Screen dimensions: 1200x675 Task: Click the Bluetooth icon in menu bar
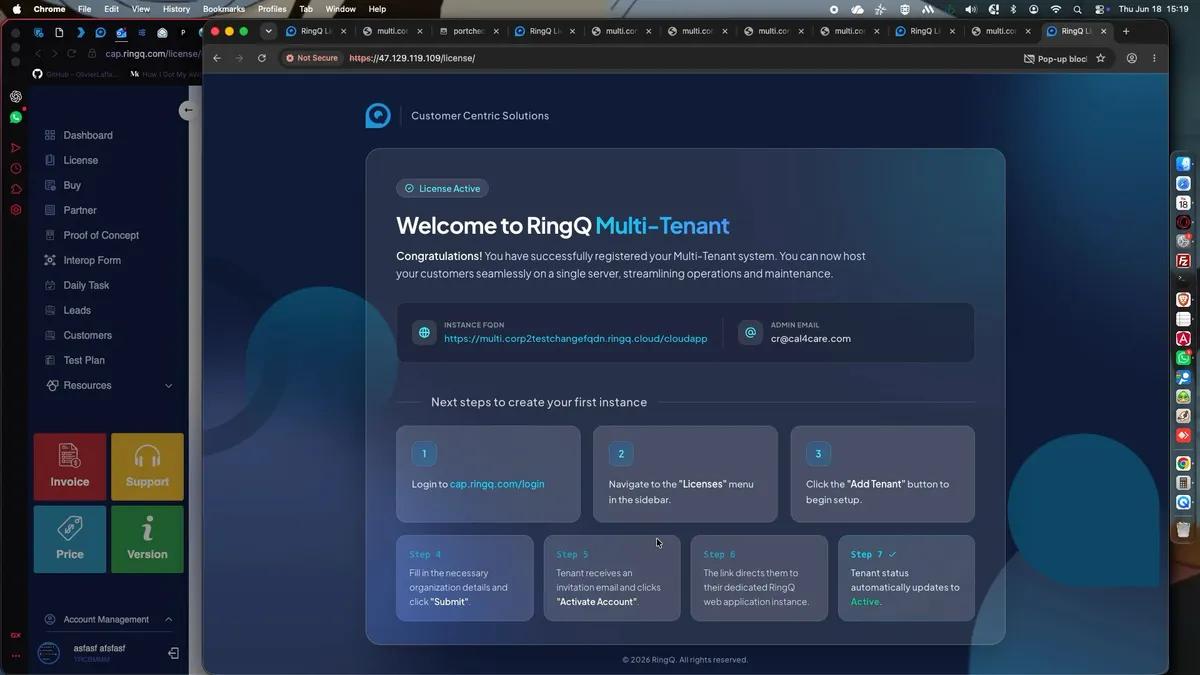pyautogui.click(x=1012, y=9)
